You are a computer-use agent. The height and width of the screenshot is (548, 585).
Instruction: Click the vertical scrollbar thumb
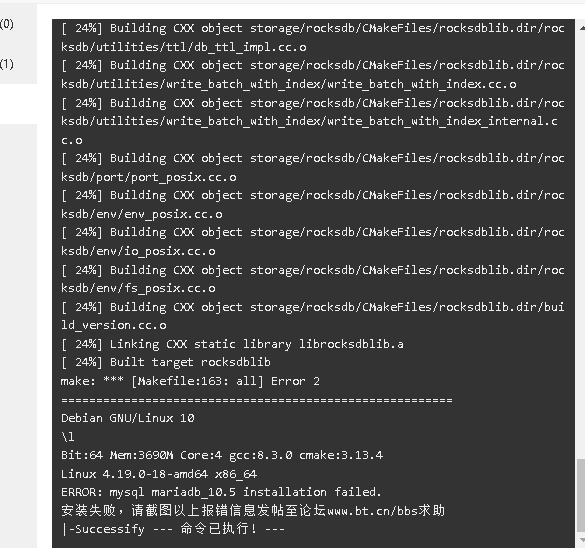581,495
